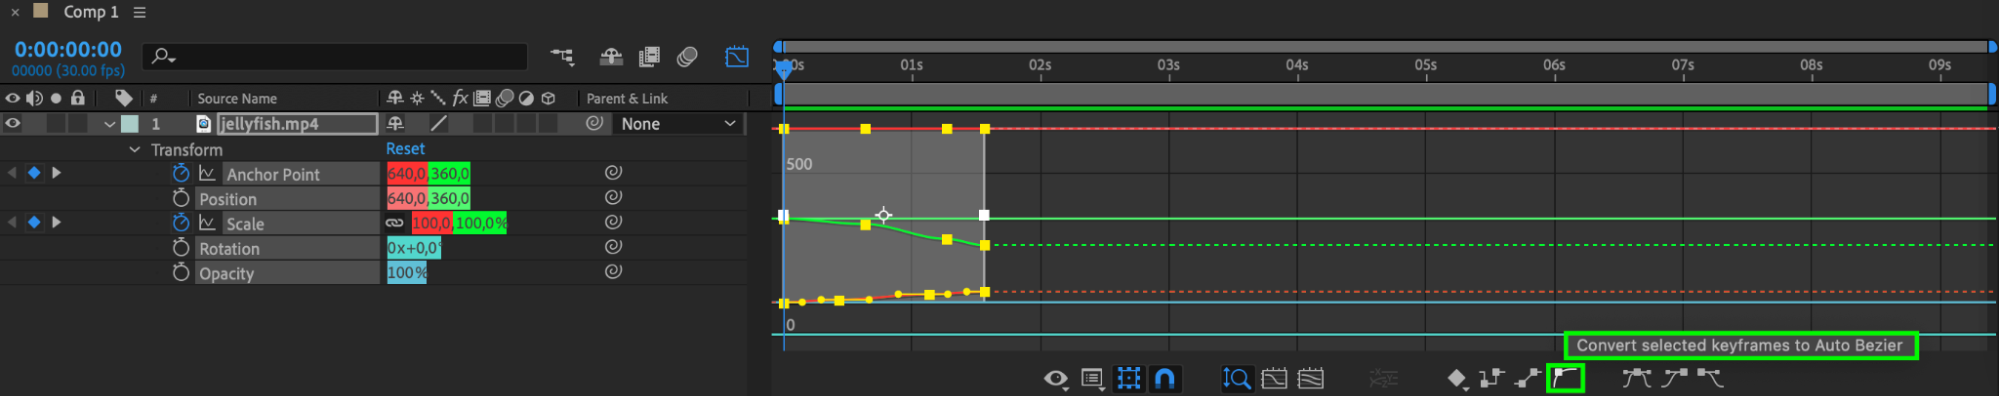Convert selected keyframes to Linear
The image size is (1999, 397).
point(1527,378)
